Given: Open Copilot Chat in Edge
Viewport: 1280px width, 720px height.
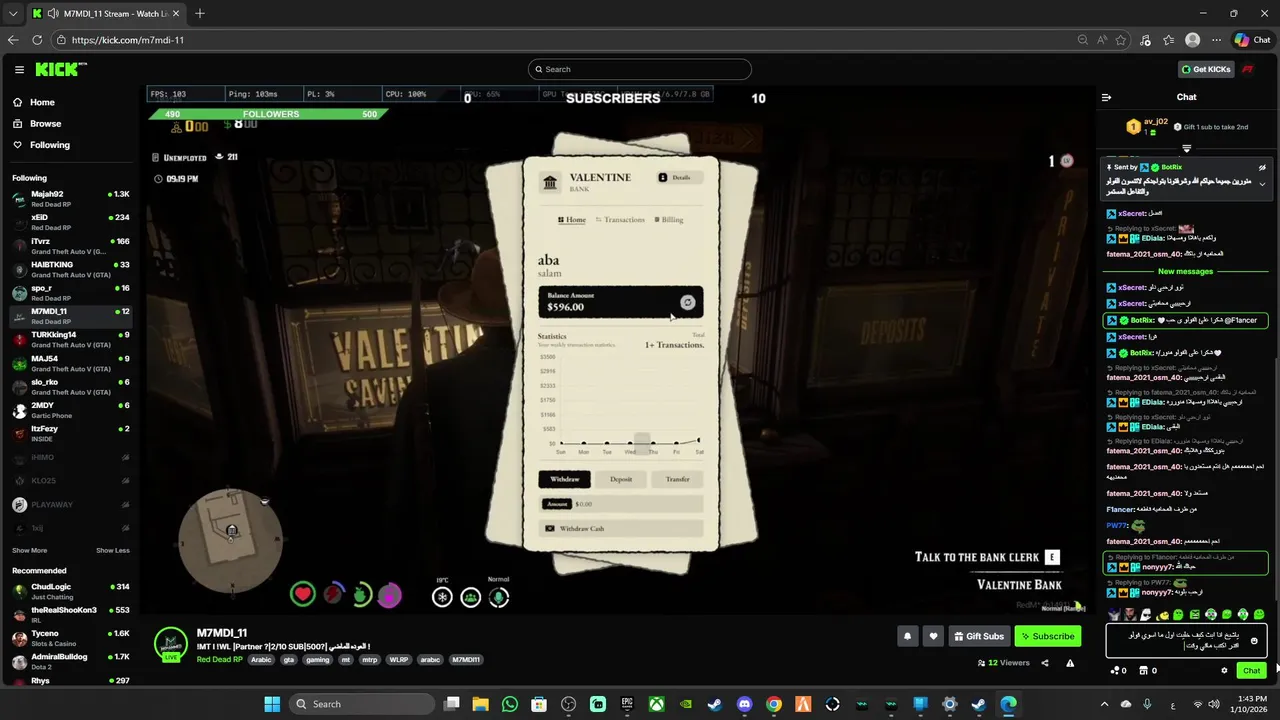Looking at the screenshot, I should point(1252,40).
